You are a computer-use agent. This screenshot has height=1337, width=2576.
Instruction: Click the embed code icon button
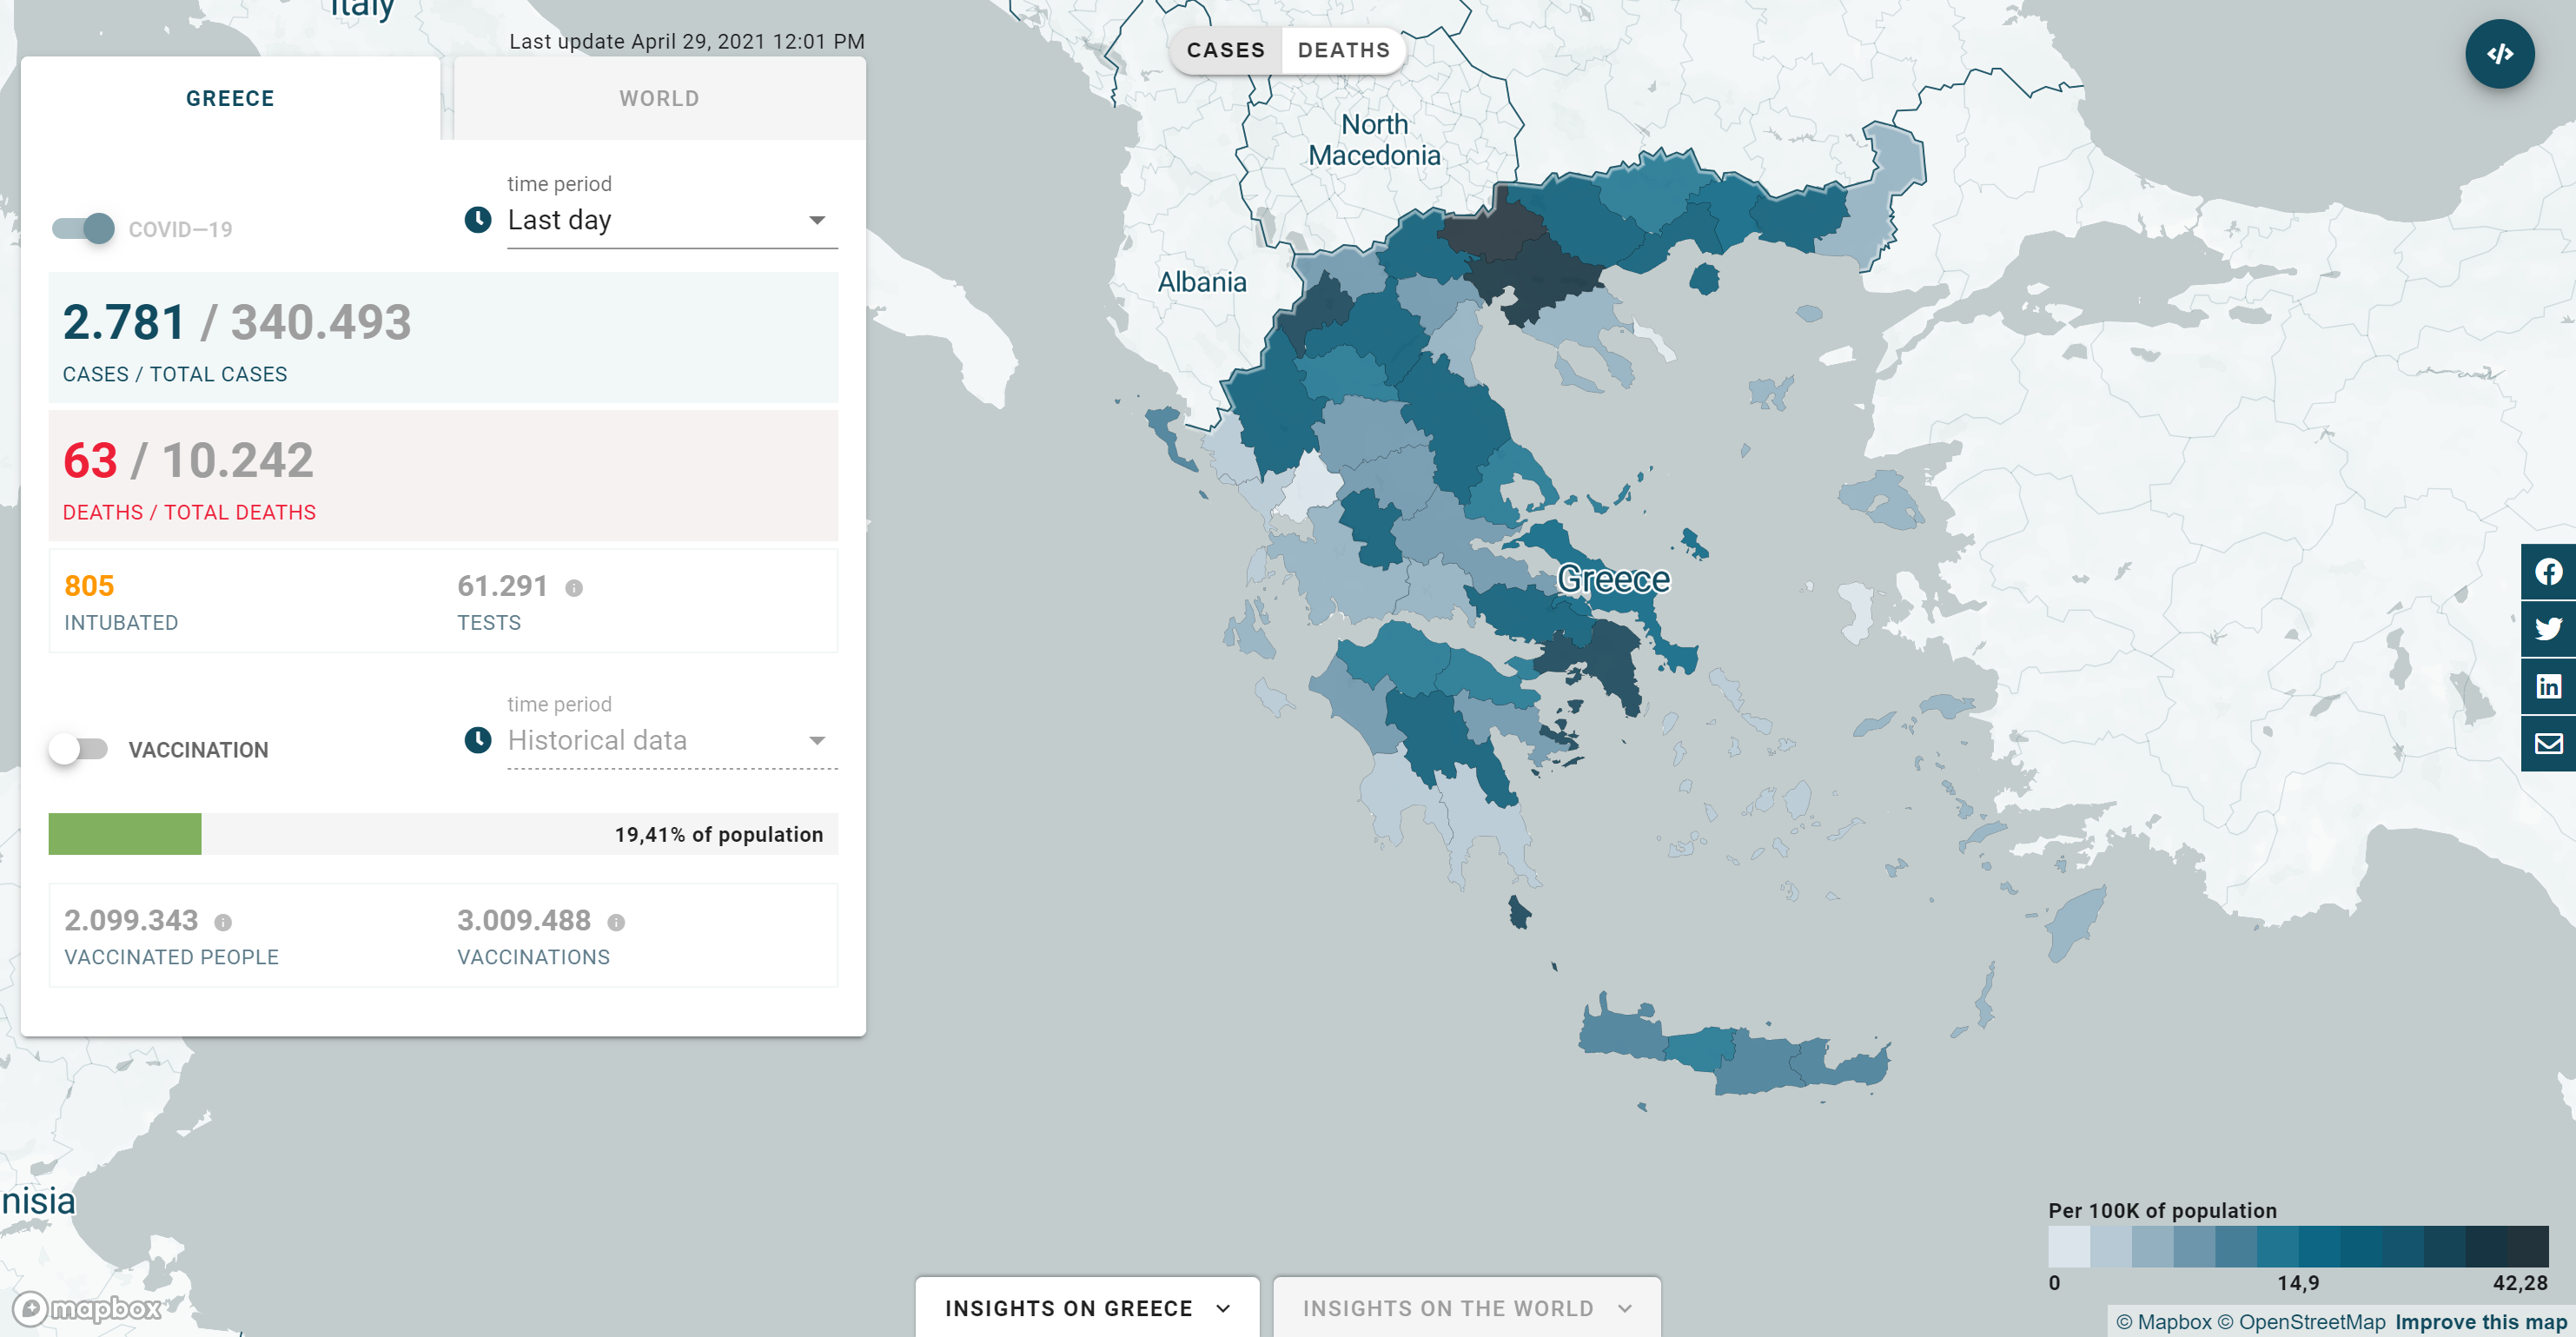(2499, 54)
